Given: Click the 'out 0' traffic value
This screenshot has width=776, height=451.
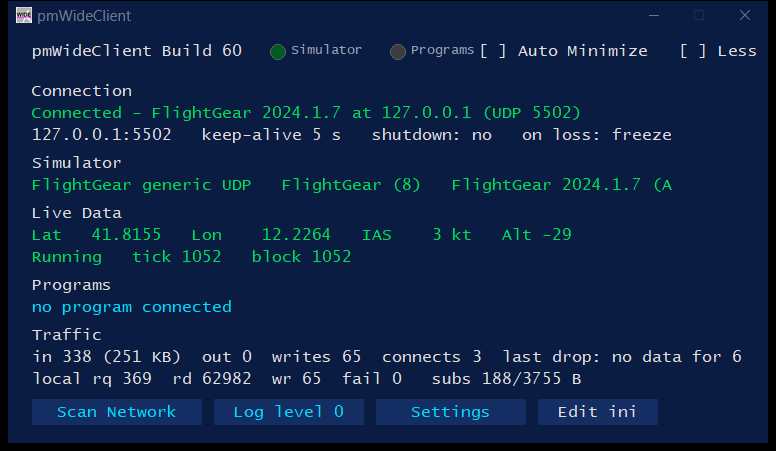Looking at the screenshot, I should [227, 357].
